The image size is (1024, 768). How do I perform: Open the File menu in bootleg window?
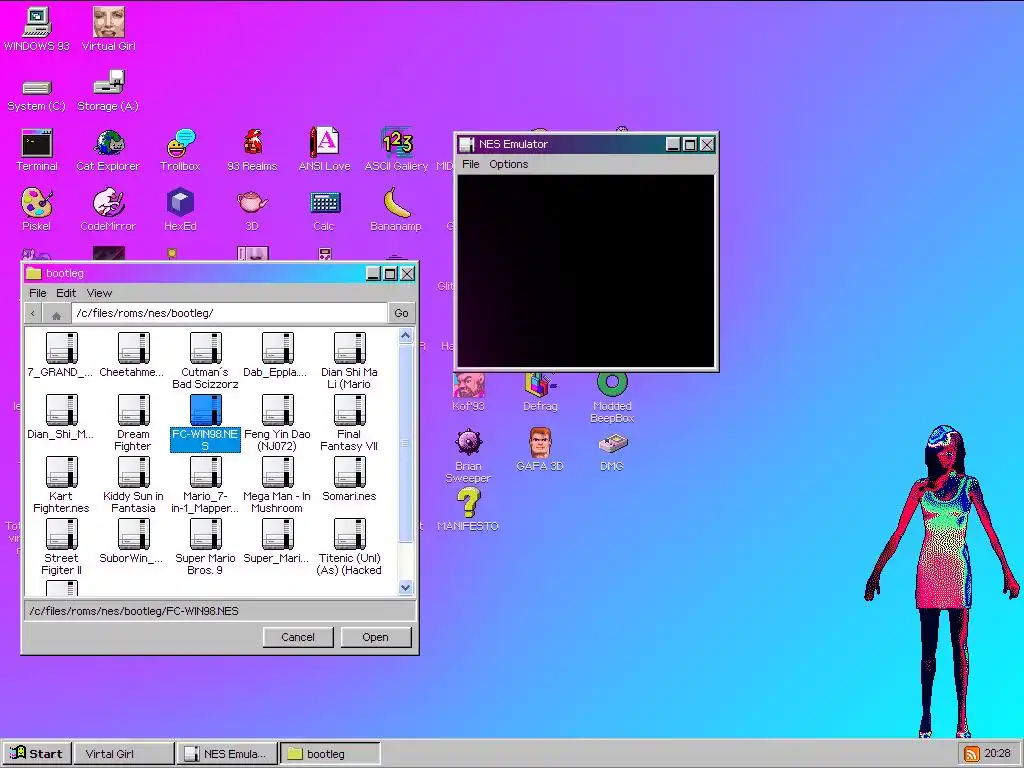[38, 293]
